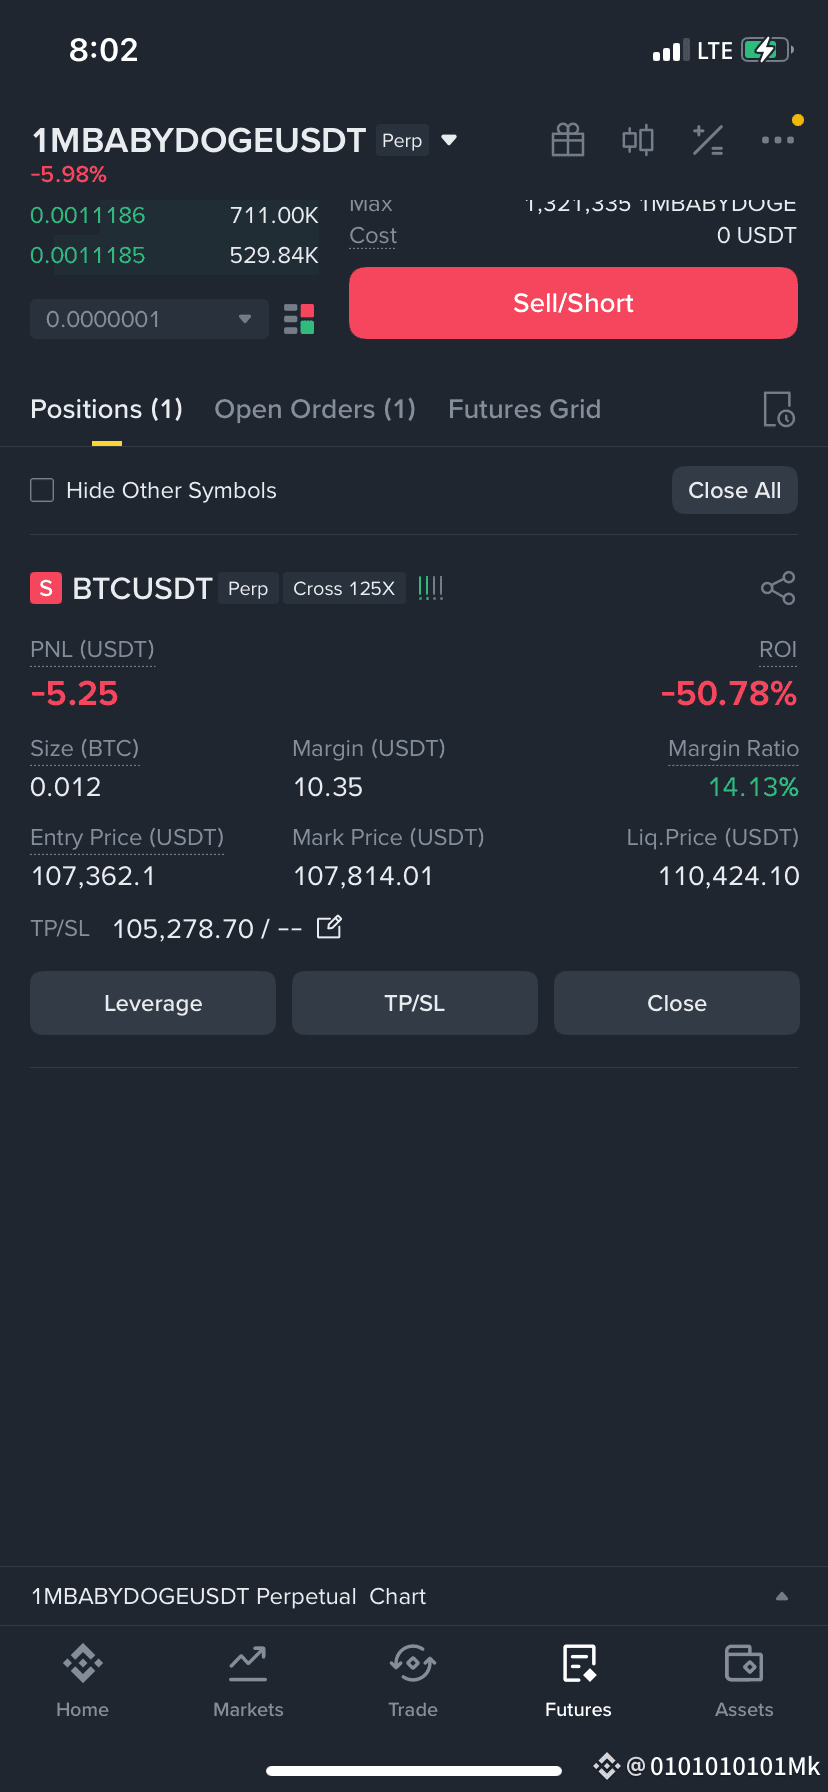Open the order history icon
828x1792 pixels.
pos(779,409)
